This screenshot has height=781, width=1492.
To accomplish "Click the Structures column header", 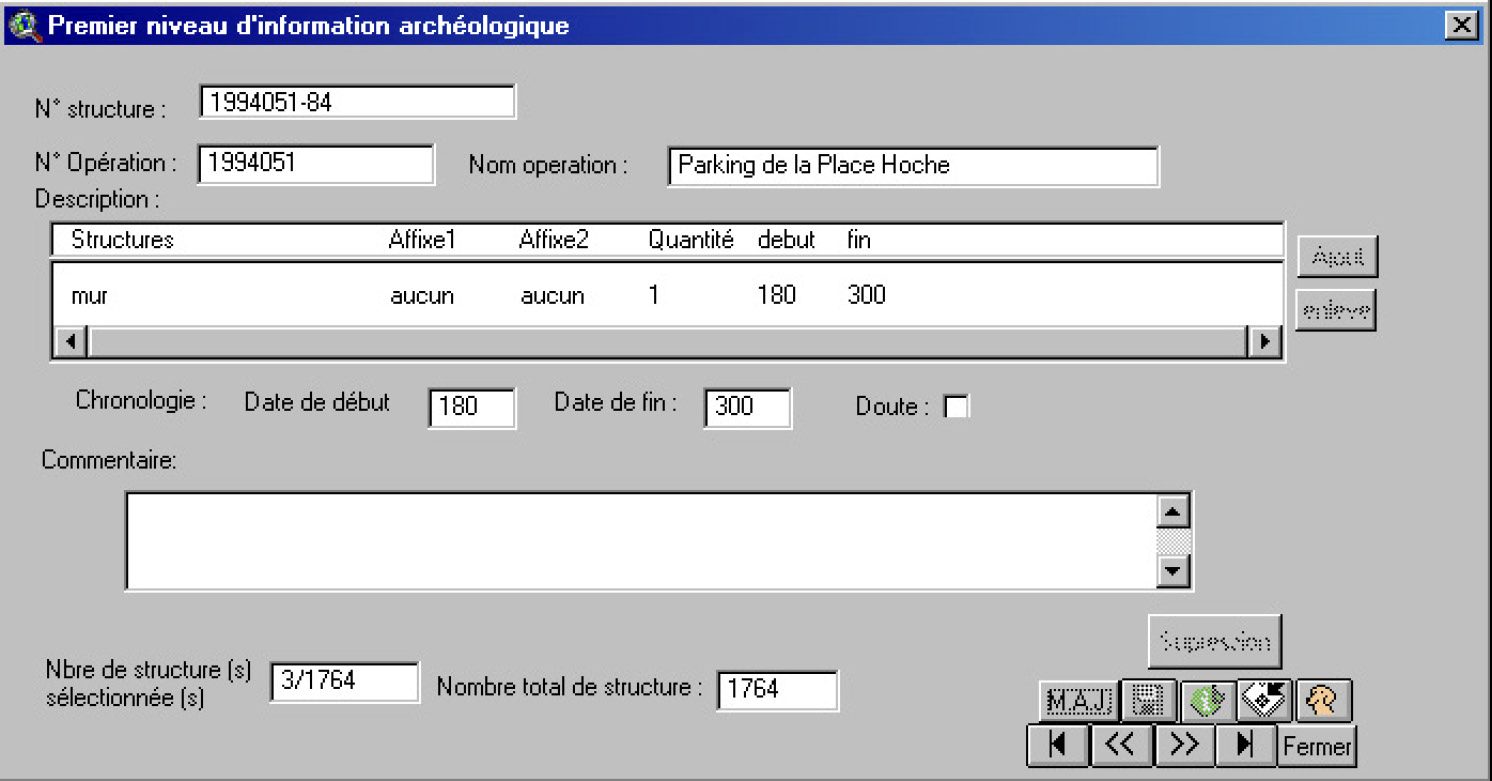I will coord(122,240).
